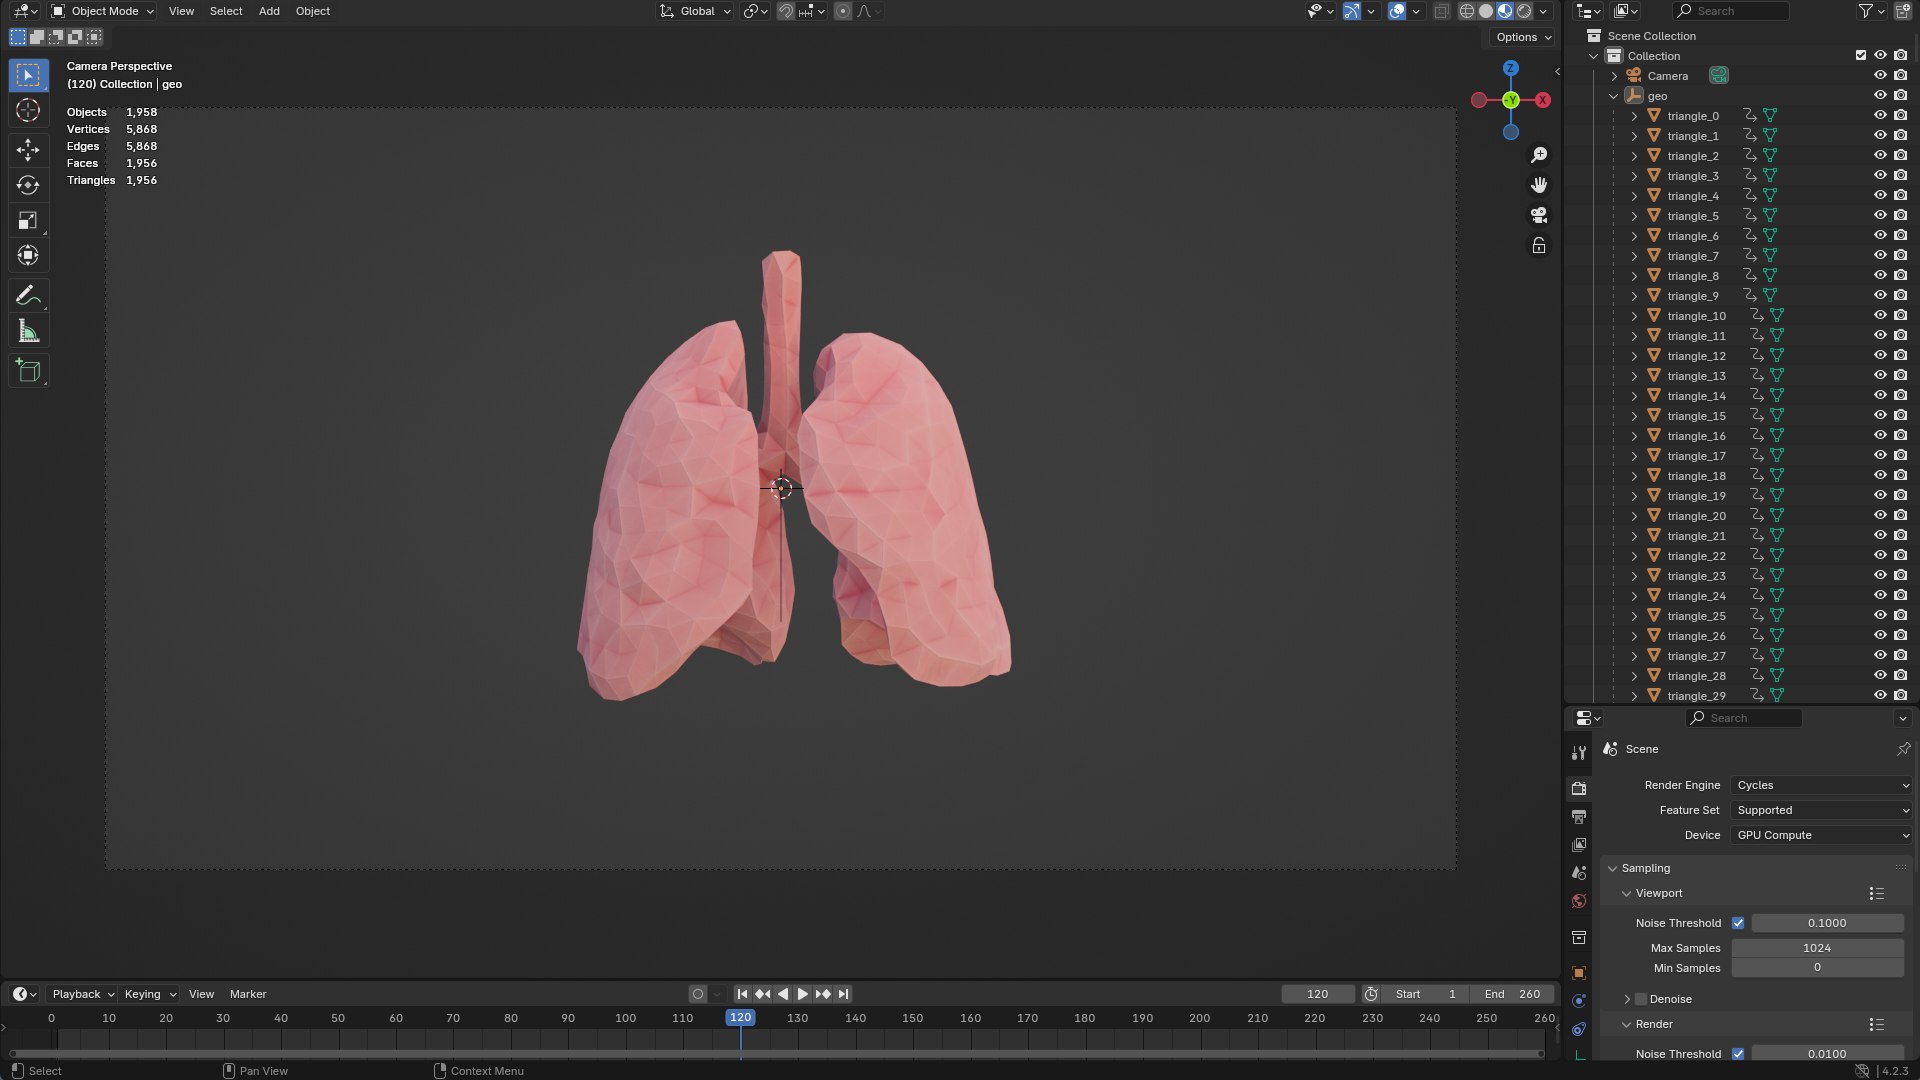
Task: Click the outliner Search field
Action: tap(1731, 11)
